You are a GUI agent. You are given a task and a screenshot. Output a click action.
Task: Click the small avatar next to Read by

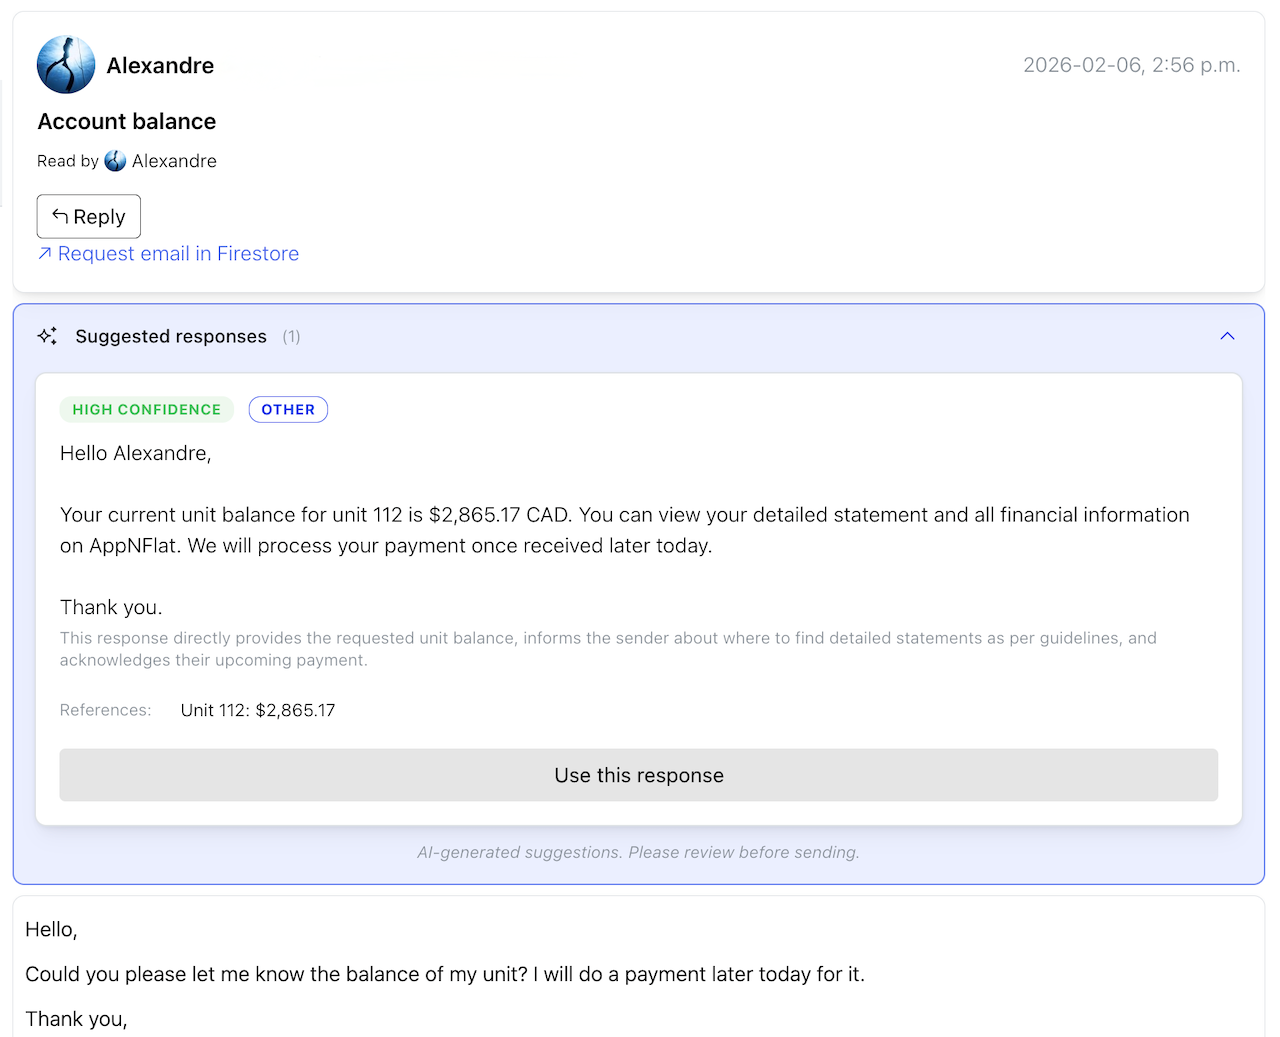(x=115, y=160)
